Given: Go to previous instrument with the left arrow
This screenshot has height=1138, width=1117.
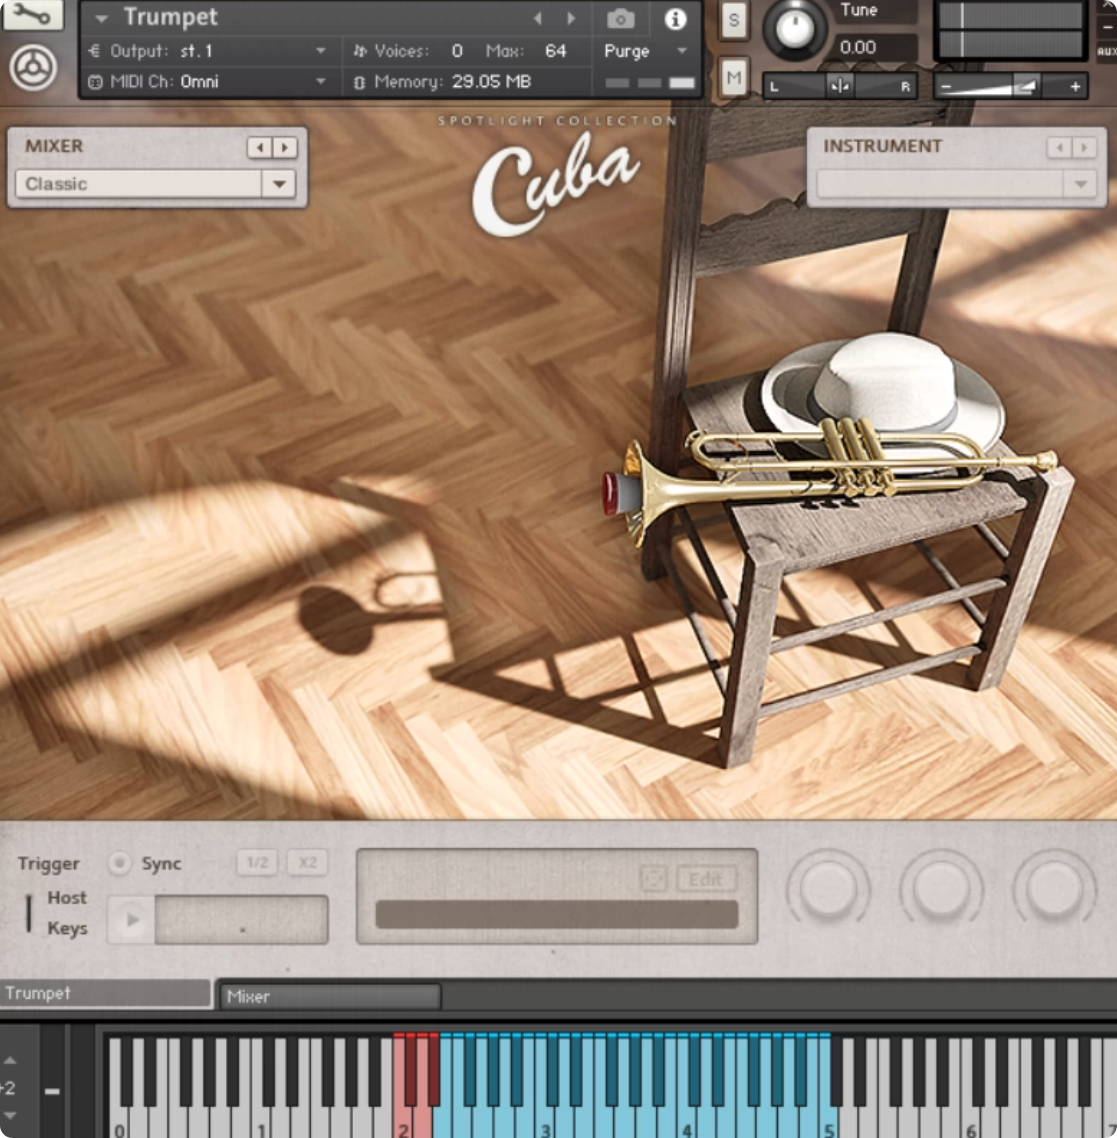Looking at the screenshot, I should [x=538, y=18].
